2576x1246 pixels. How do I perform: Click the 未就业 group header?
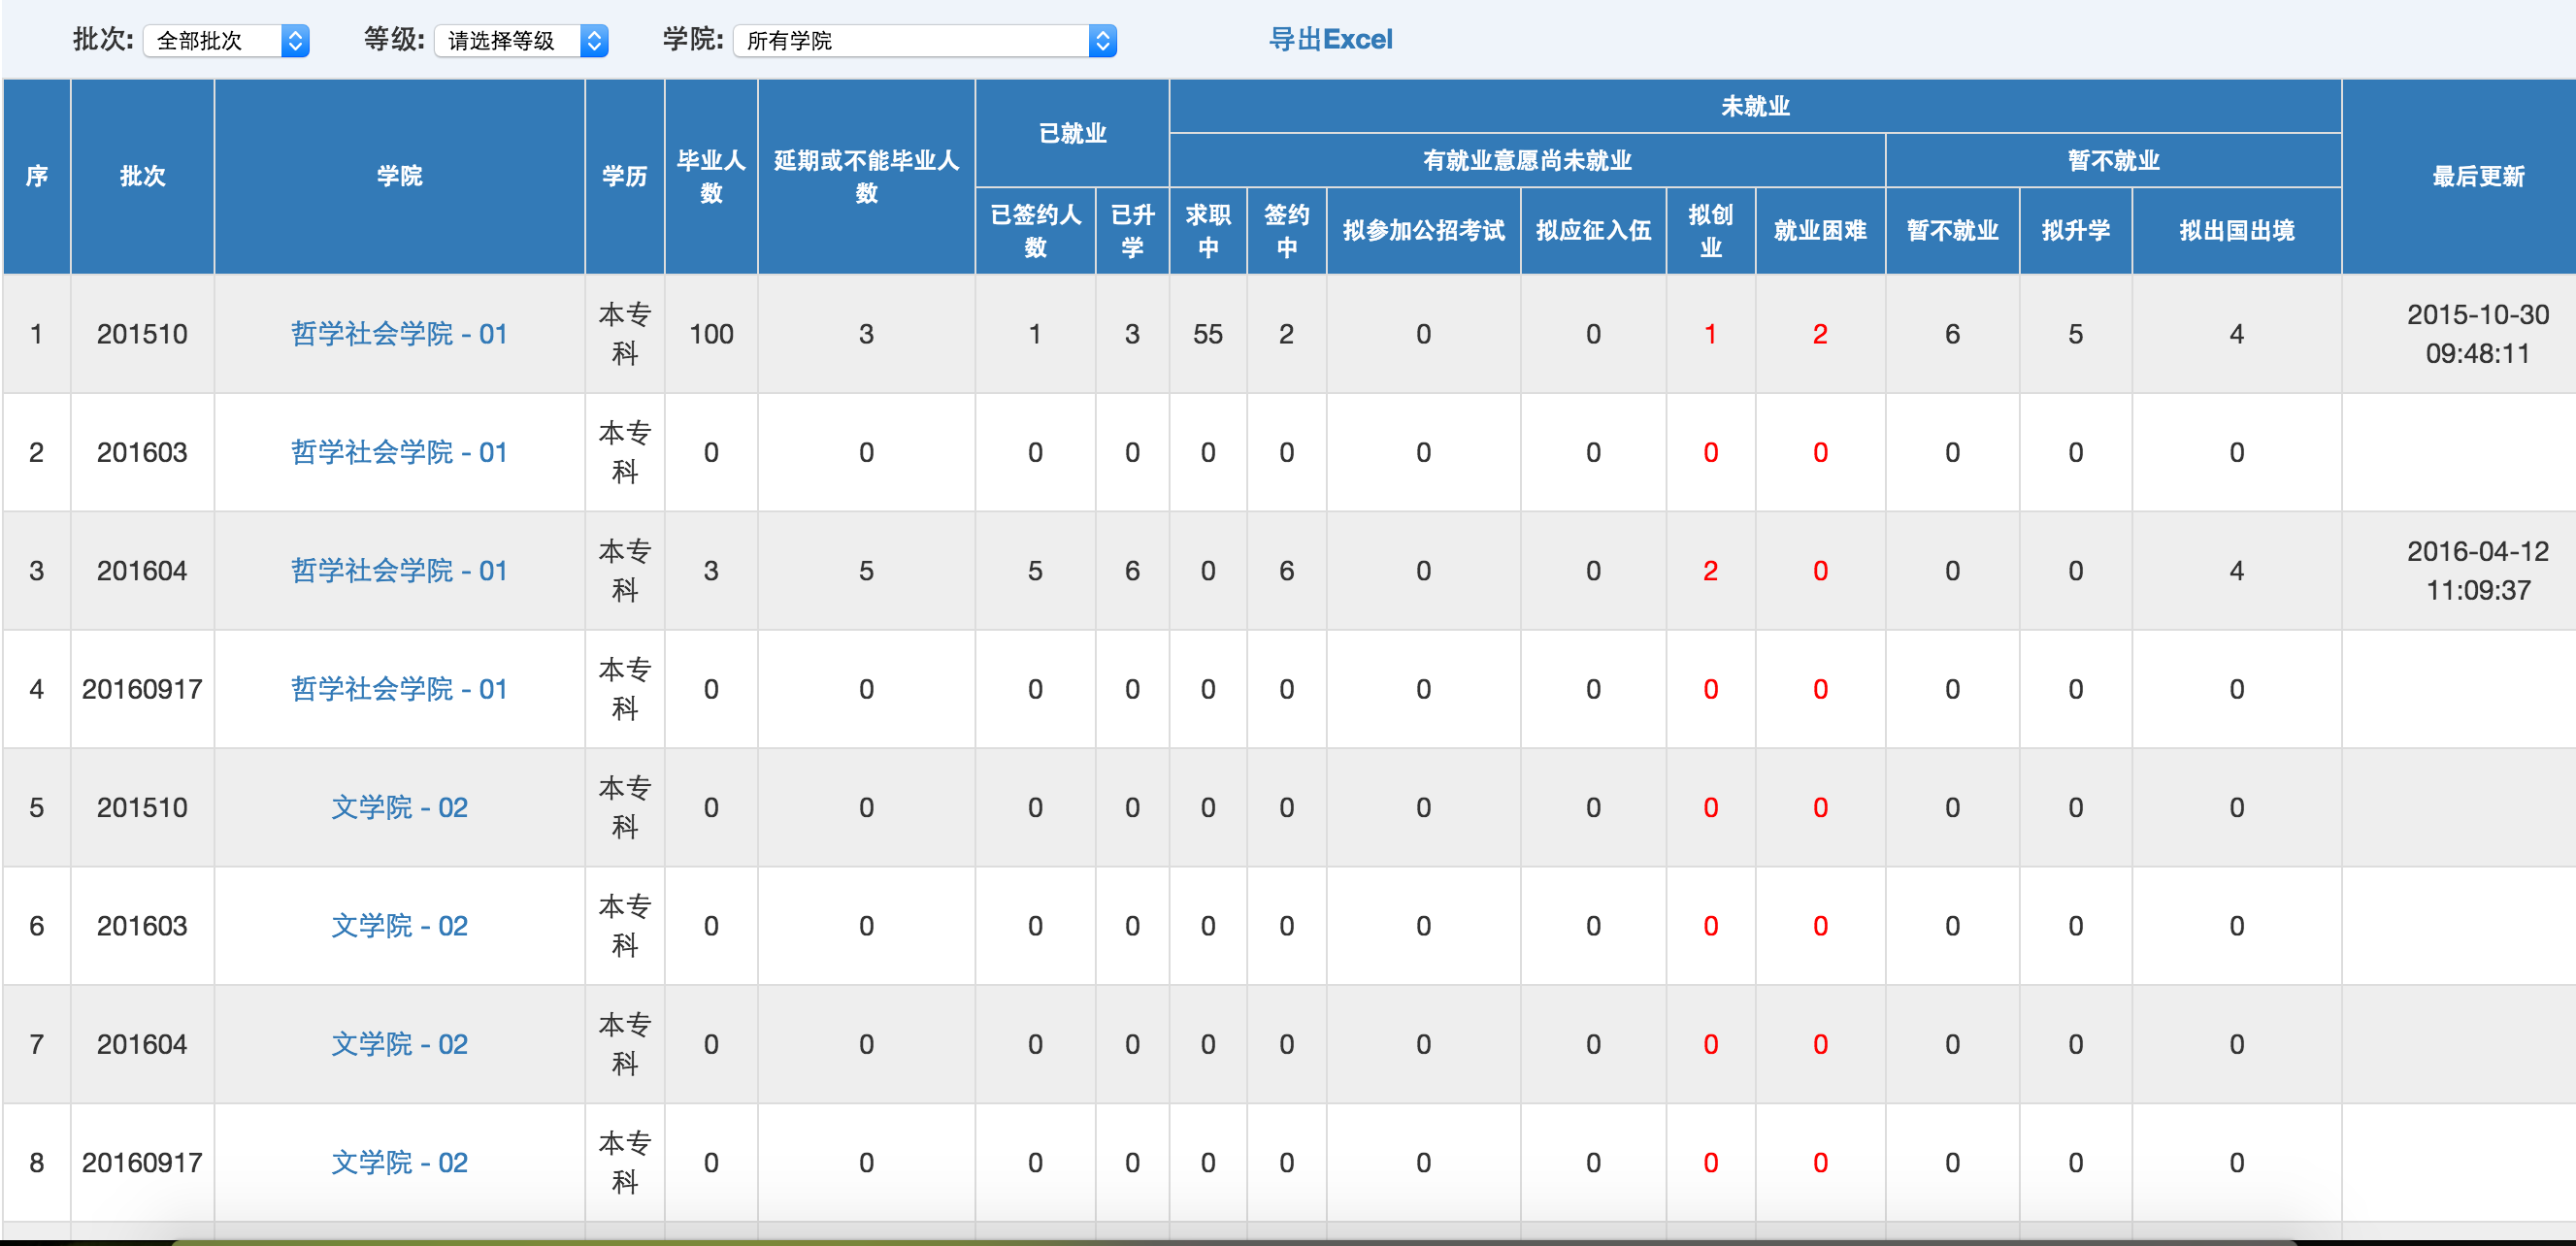(1755, 106)
